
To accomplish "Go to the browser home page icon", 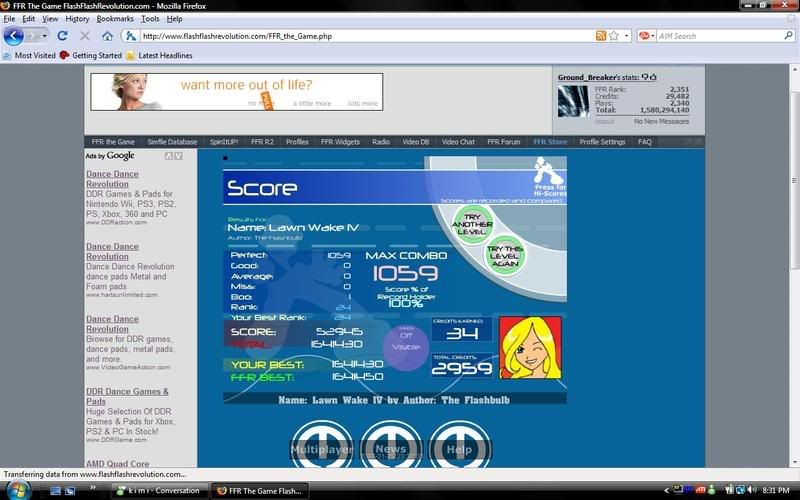I will click(x=107, y=36).
